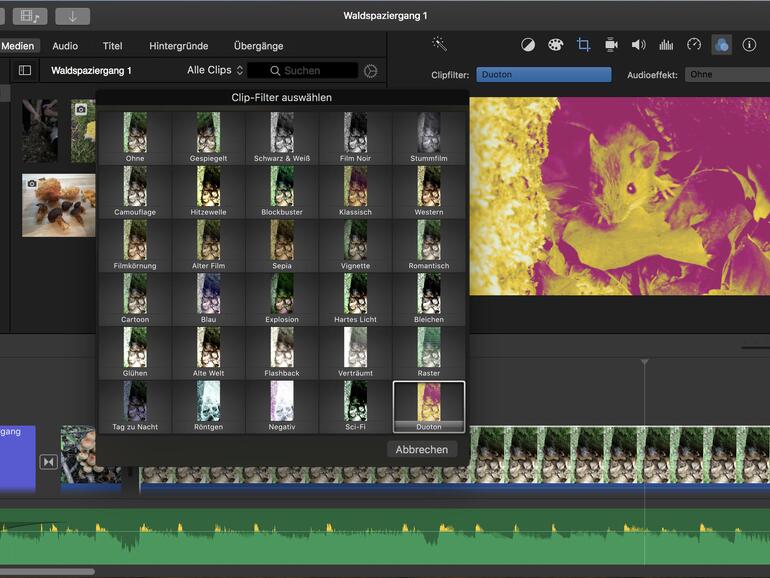Click the horizontal timeline scrollbar
The height and width of the screenshot is (578, 770).
pyautogui.click(x=47, y=572)
